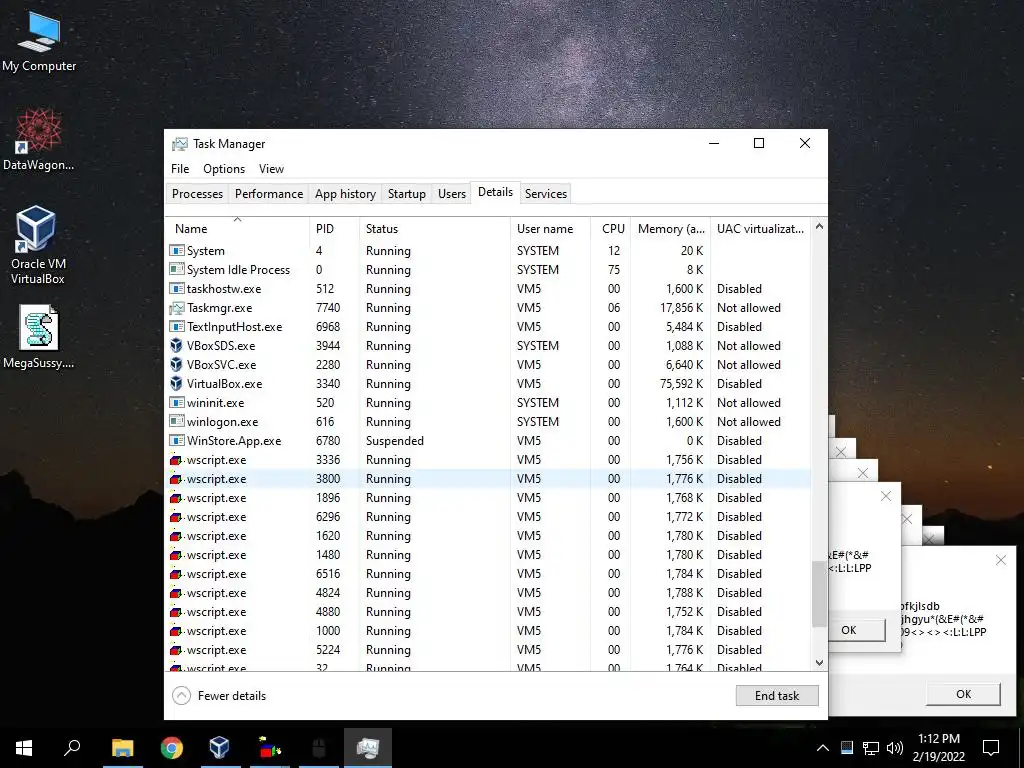Sort by UAC virtualization column header
The width and height of the screenshot is (1024, 768).
point(760,229)
